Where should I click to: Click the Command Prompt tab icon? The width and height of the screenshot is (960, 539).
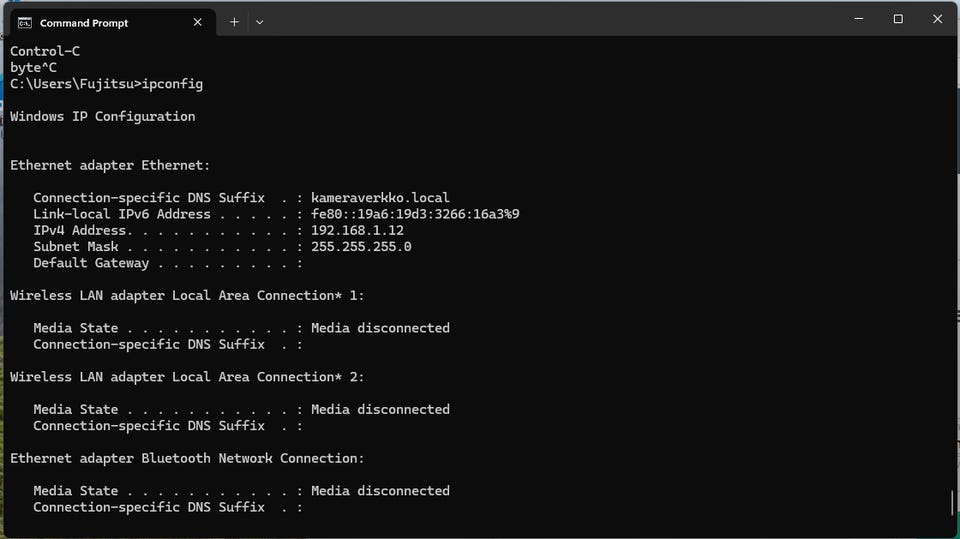point(25,22)
